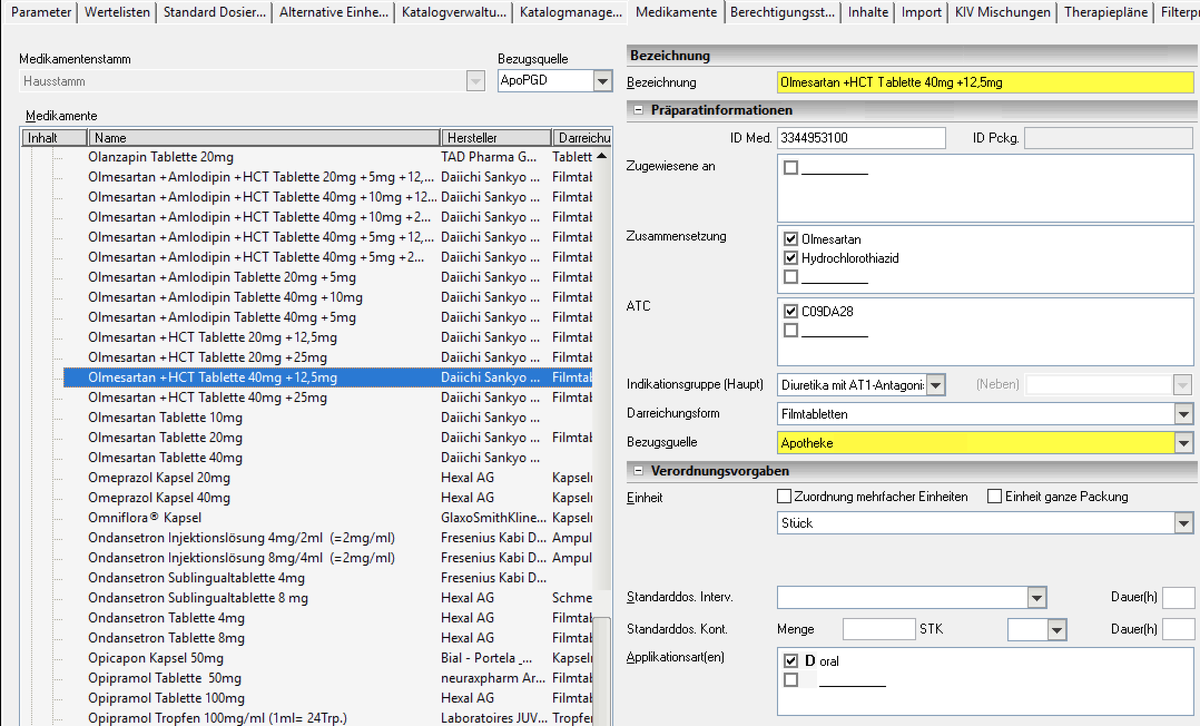Uncheck the C09DA28 ATC checkbox
Image resolution: width=1200 pixels, height=726 pixels.
pyautogui.click(x=791, y=312)
